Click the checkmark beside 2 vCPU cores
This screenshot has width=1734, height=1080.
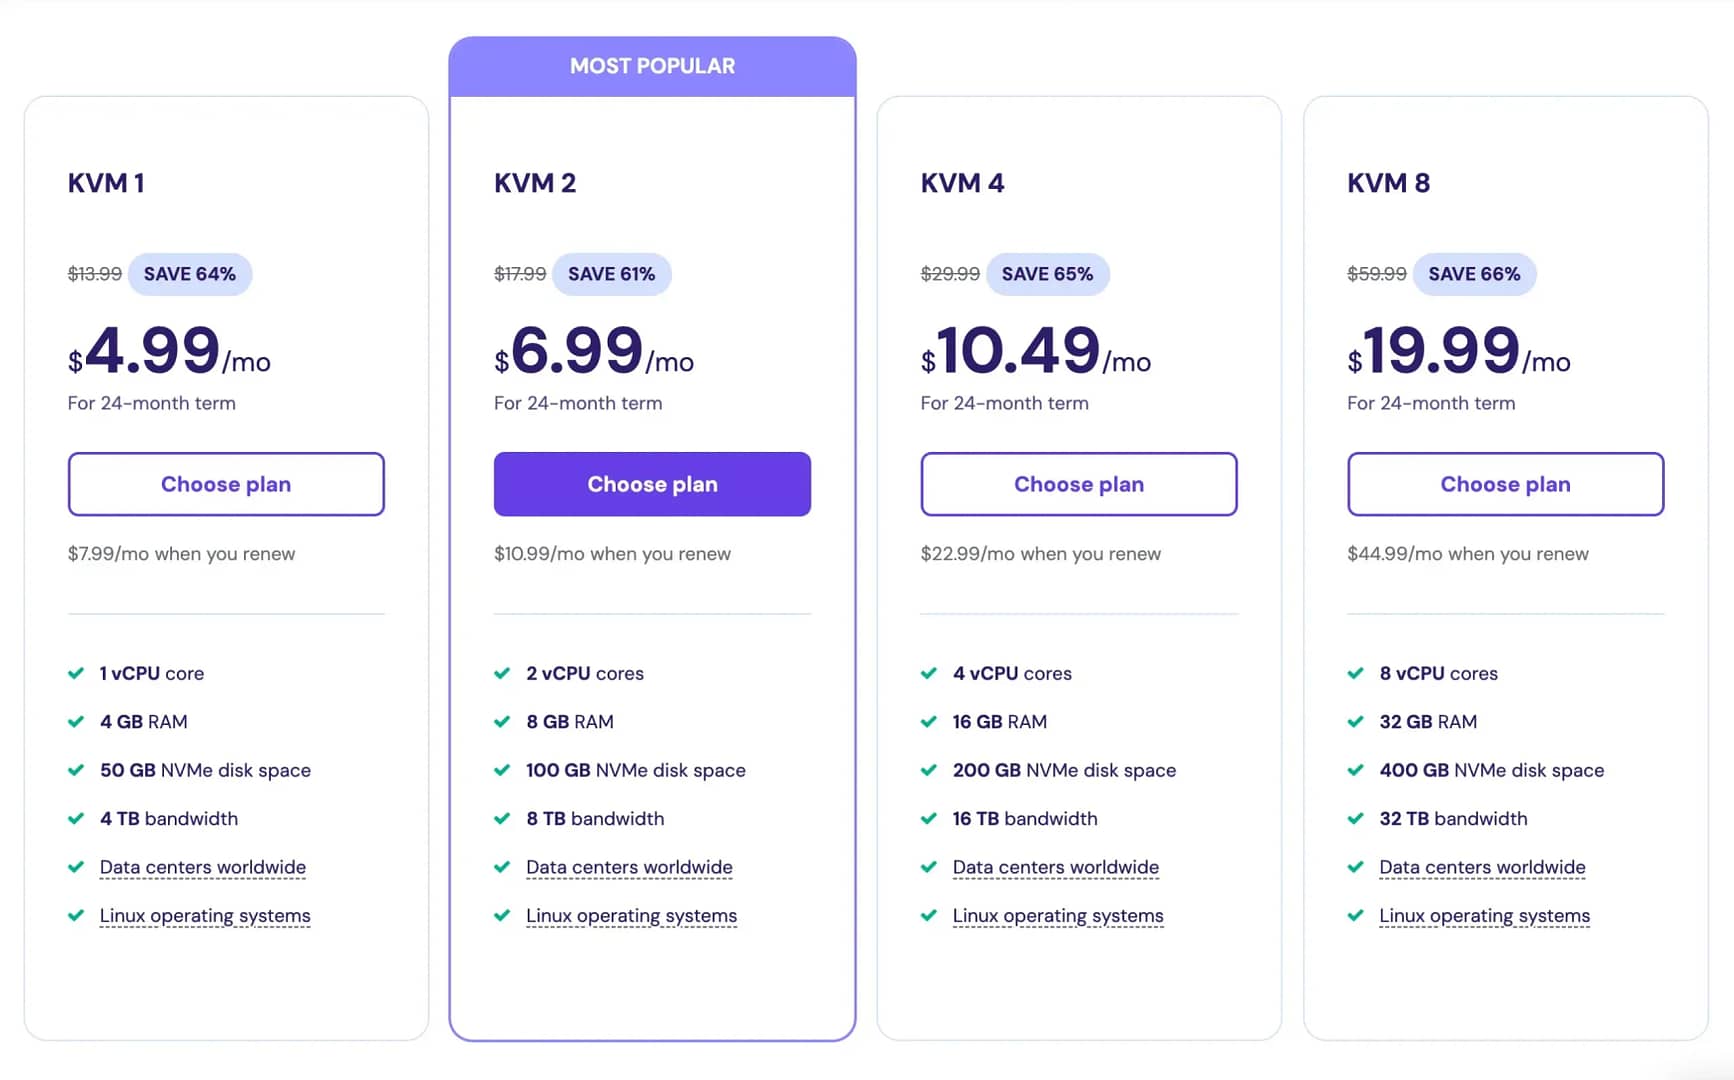(x=502, y=673)
